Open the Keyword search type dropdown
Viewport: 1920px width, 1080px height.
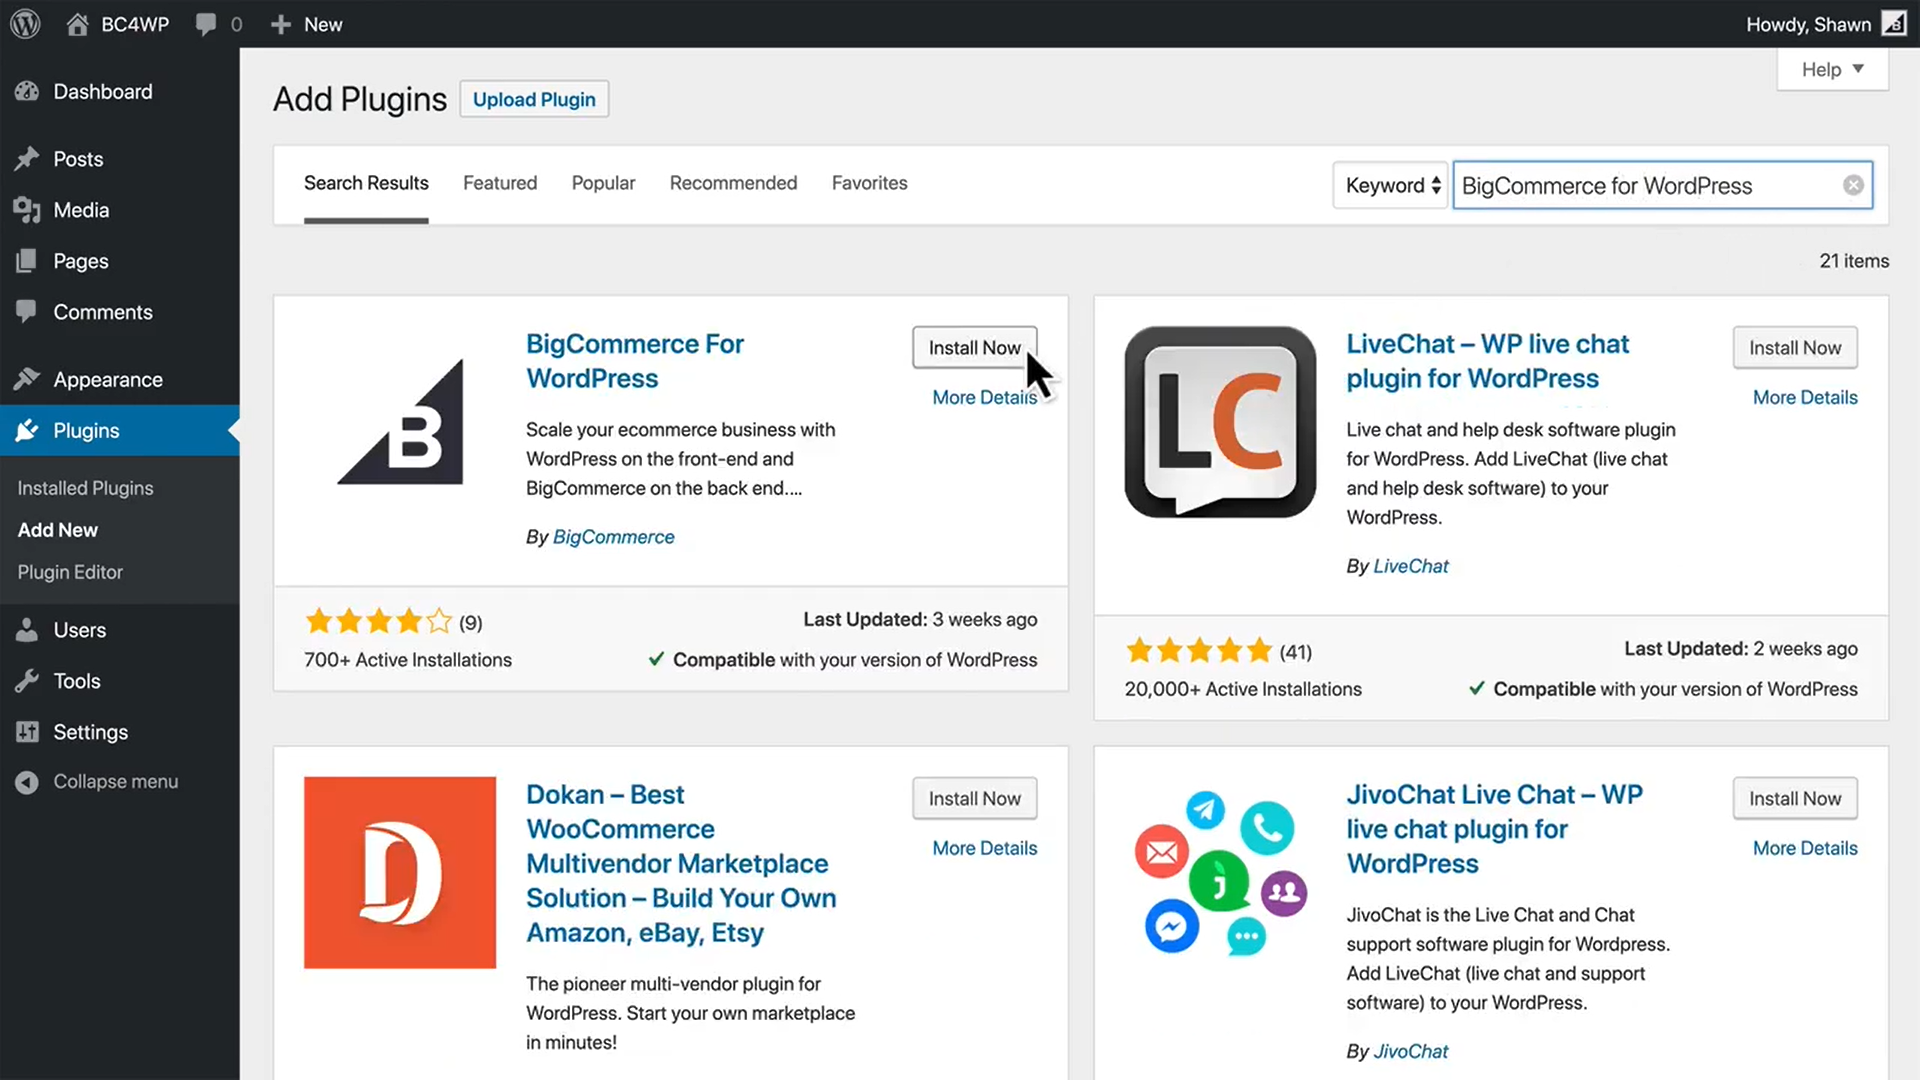point(1391,185)
